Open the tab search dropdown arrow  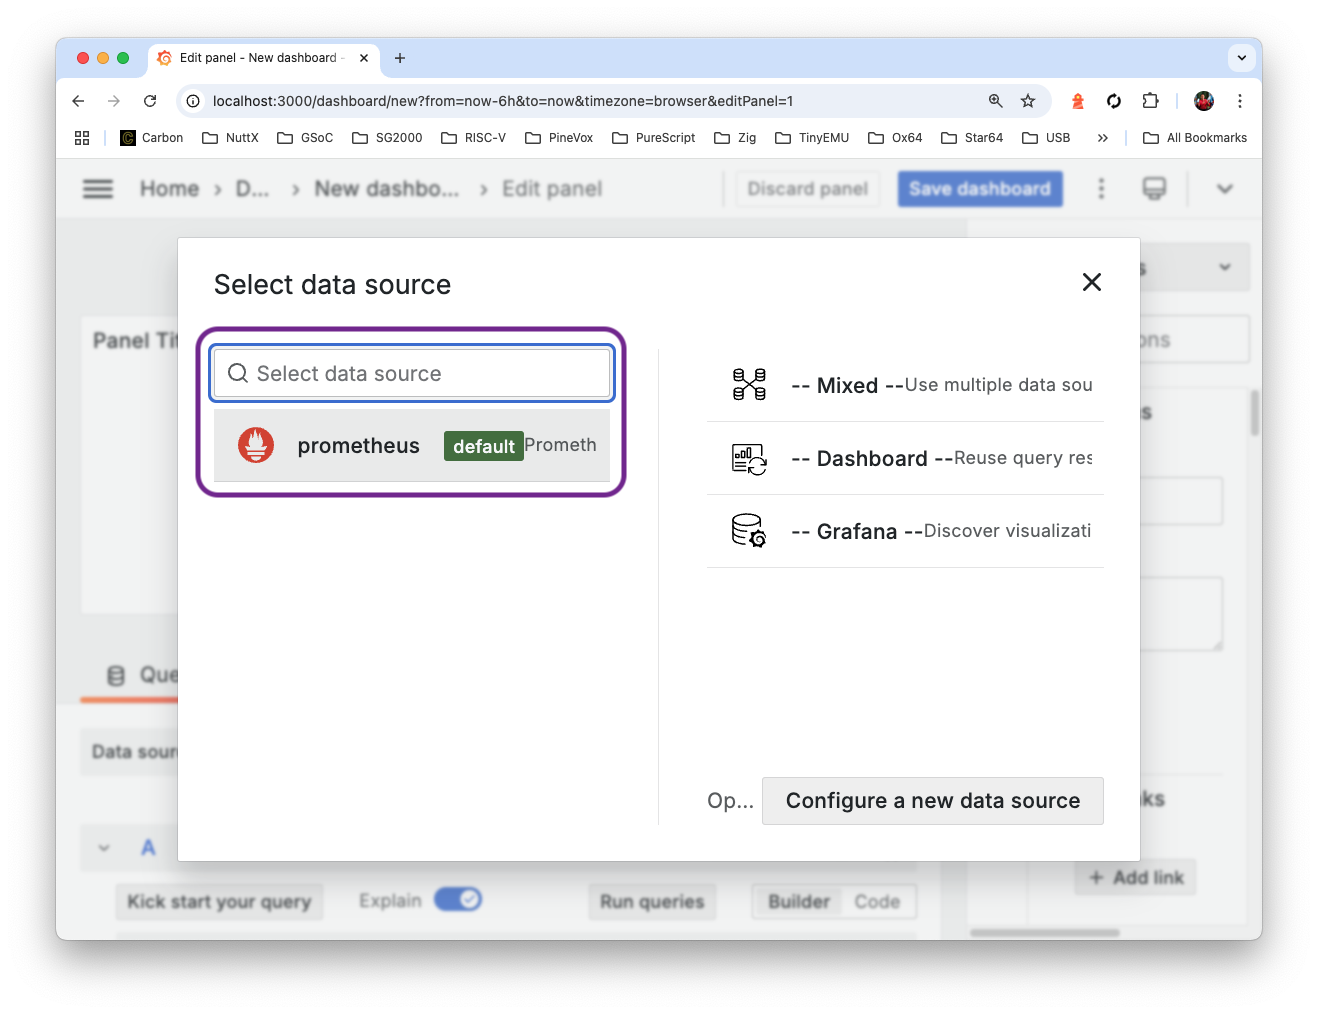pos(1241,58)
